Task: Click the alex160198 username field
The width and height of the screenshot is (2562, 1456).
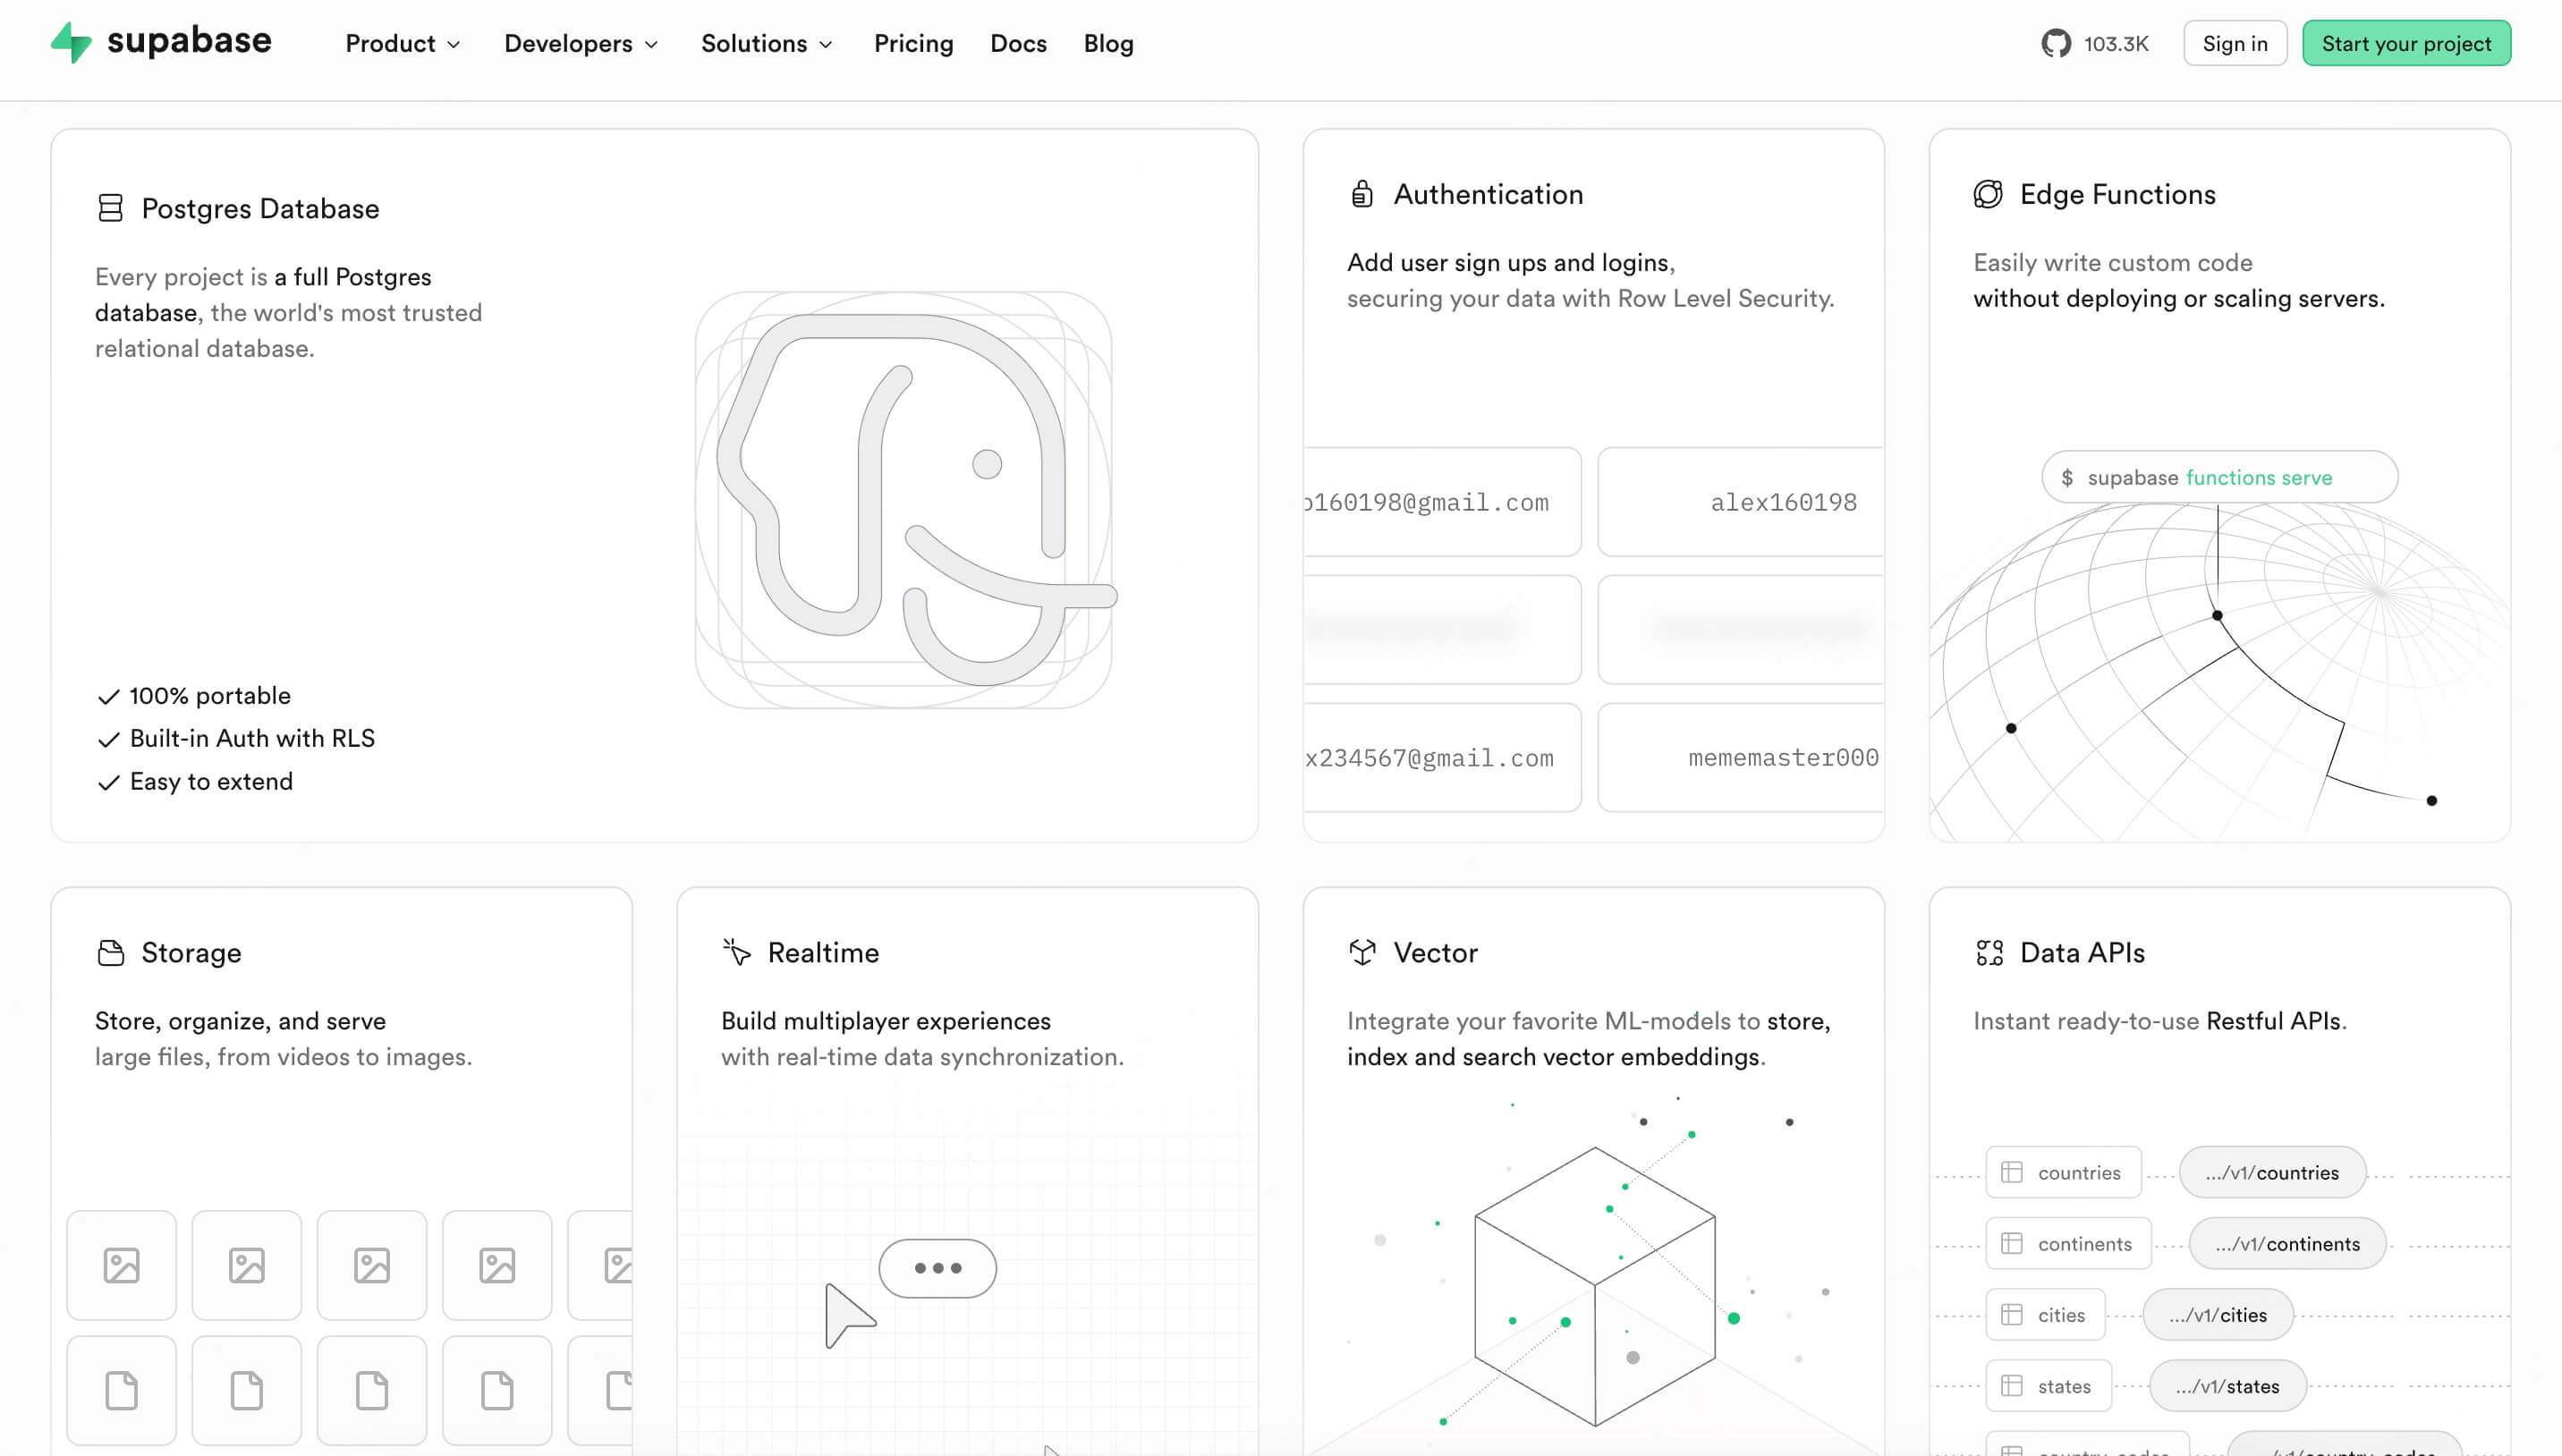Action: tap(1741, 501)
